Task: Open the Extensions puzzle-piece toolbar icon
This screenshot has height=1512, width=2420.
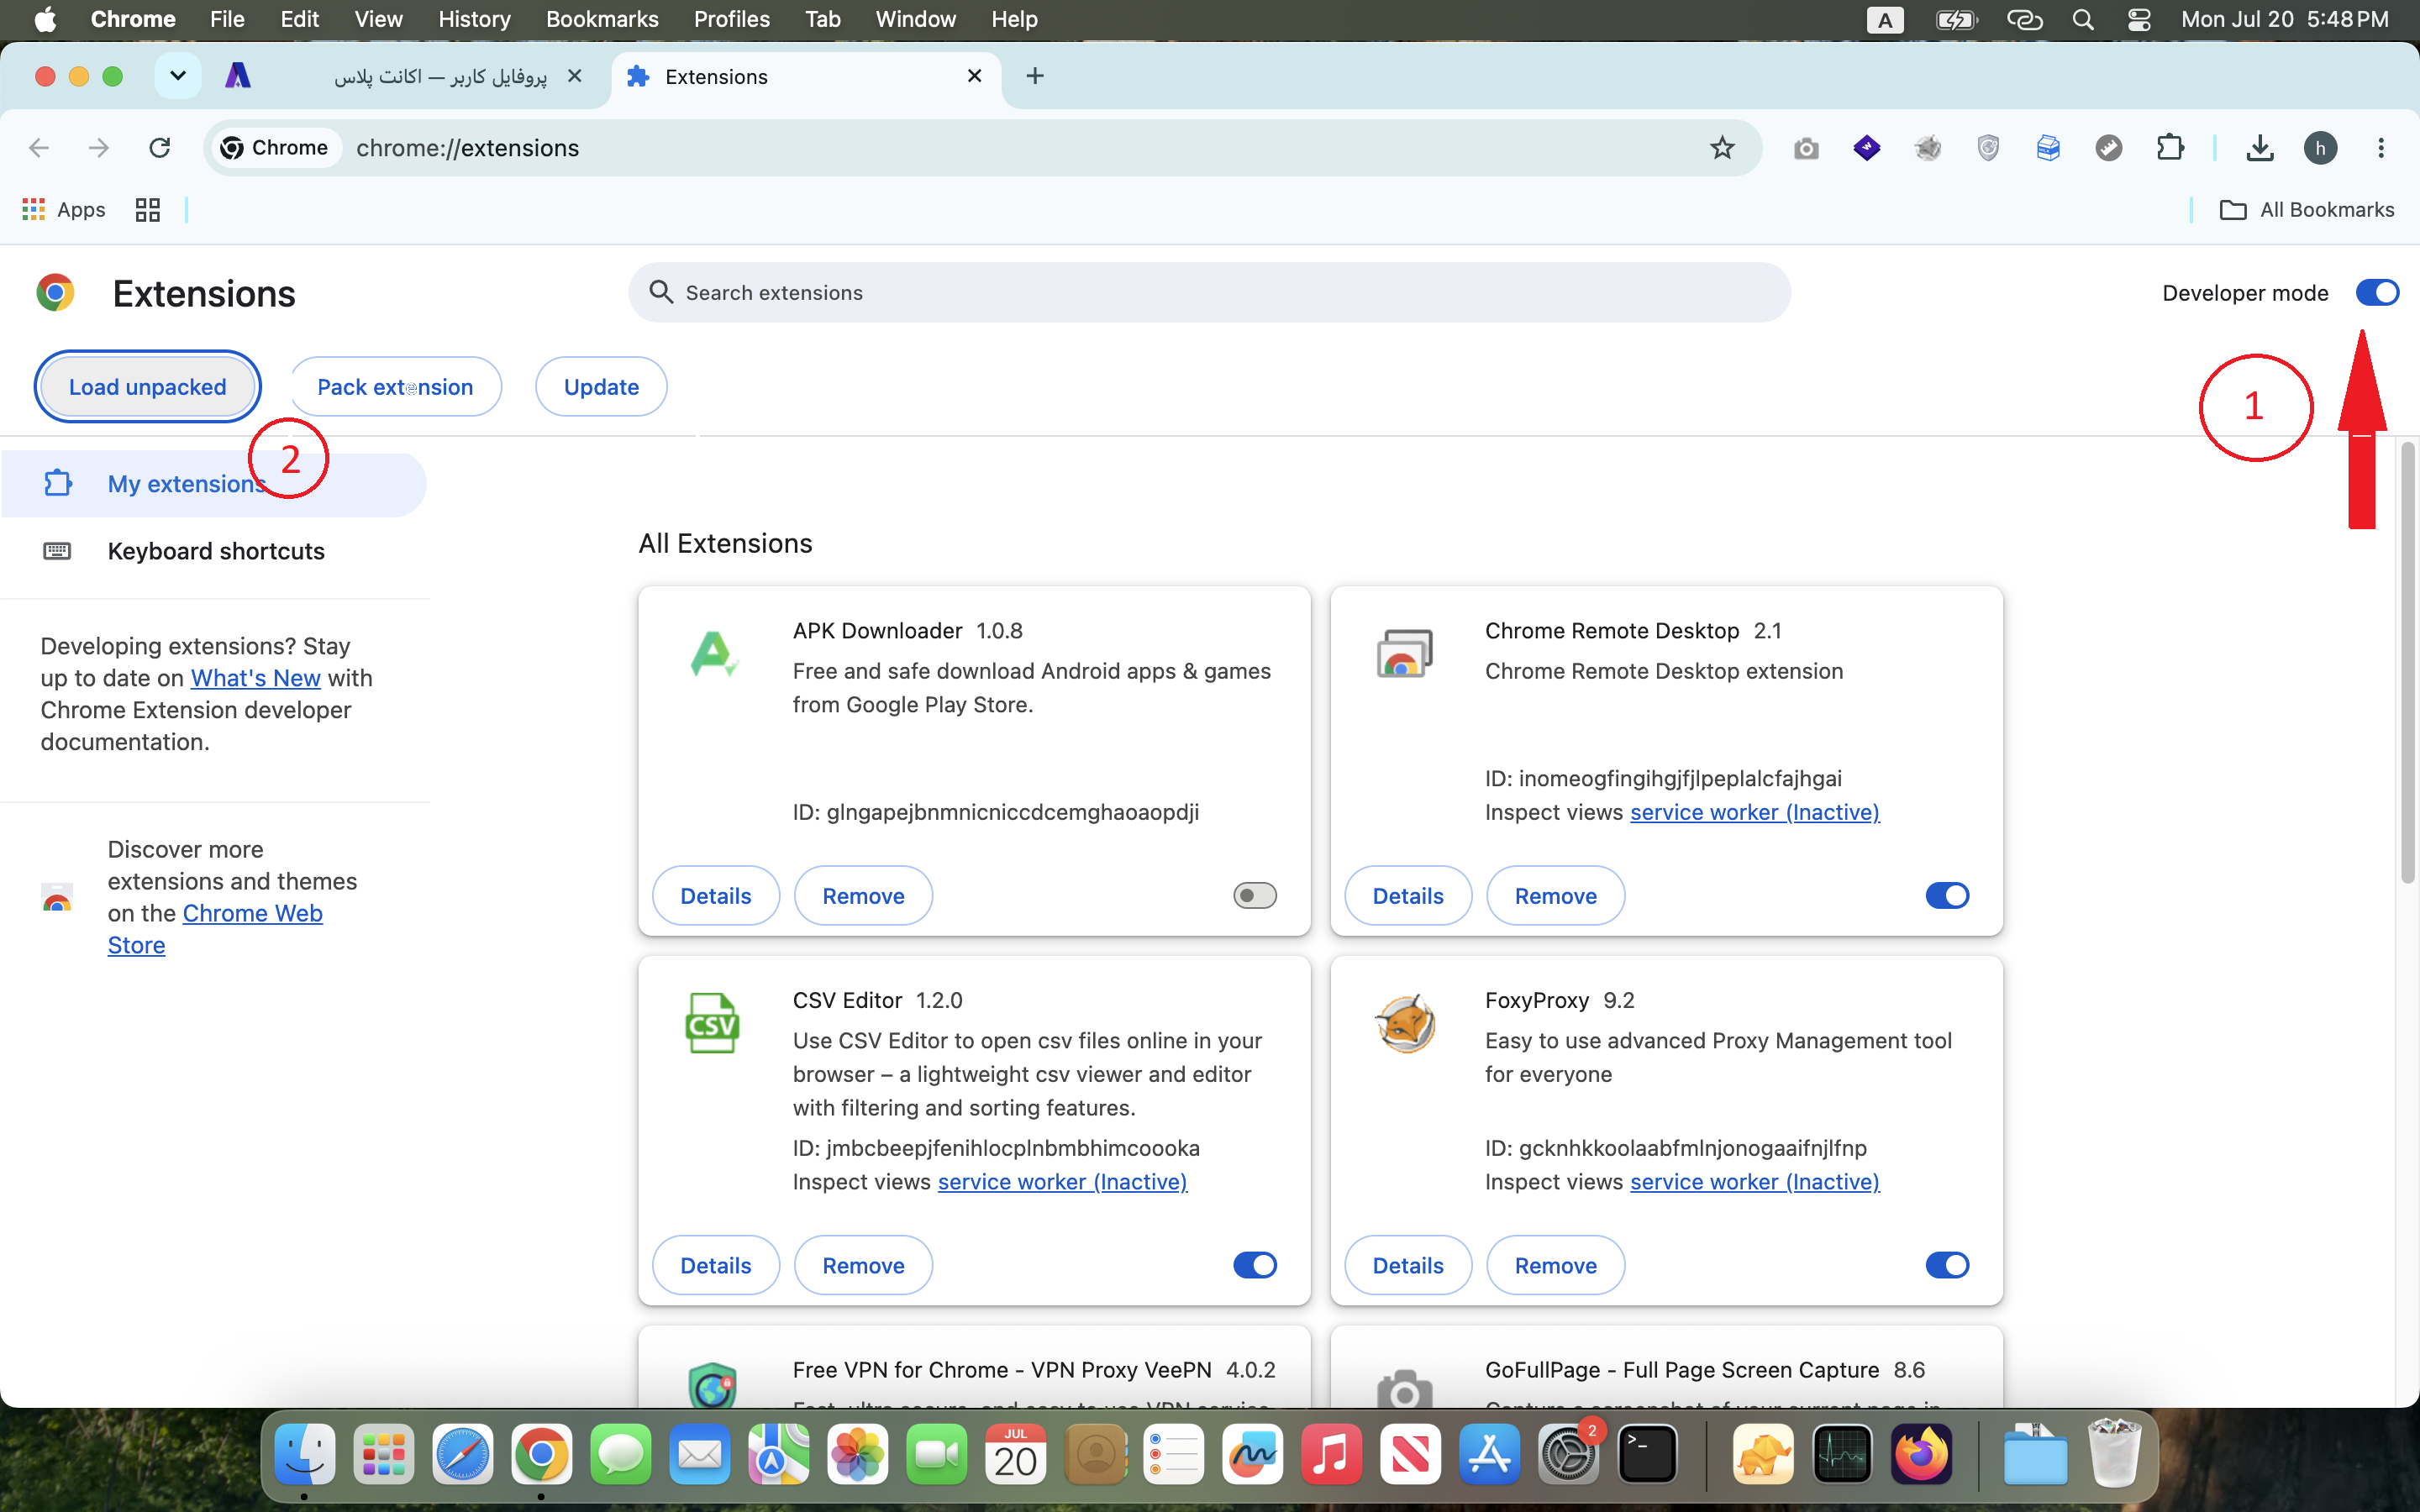Action: [2170, 149]
